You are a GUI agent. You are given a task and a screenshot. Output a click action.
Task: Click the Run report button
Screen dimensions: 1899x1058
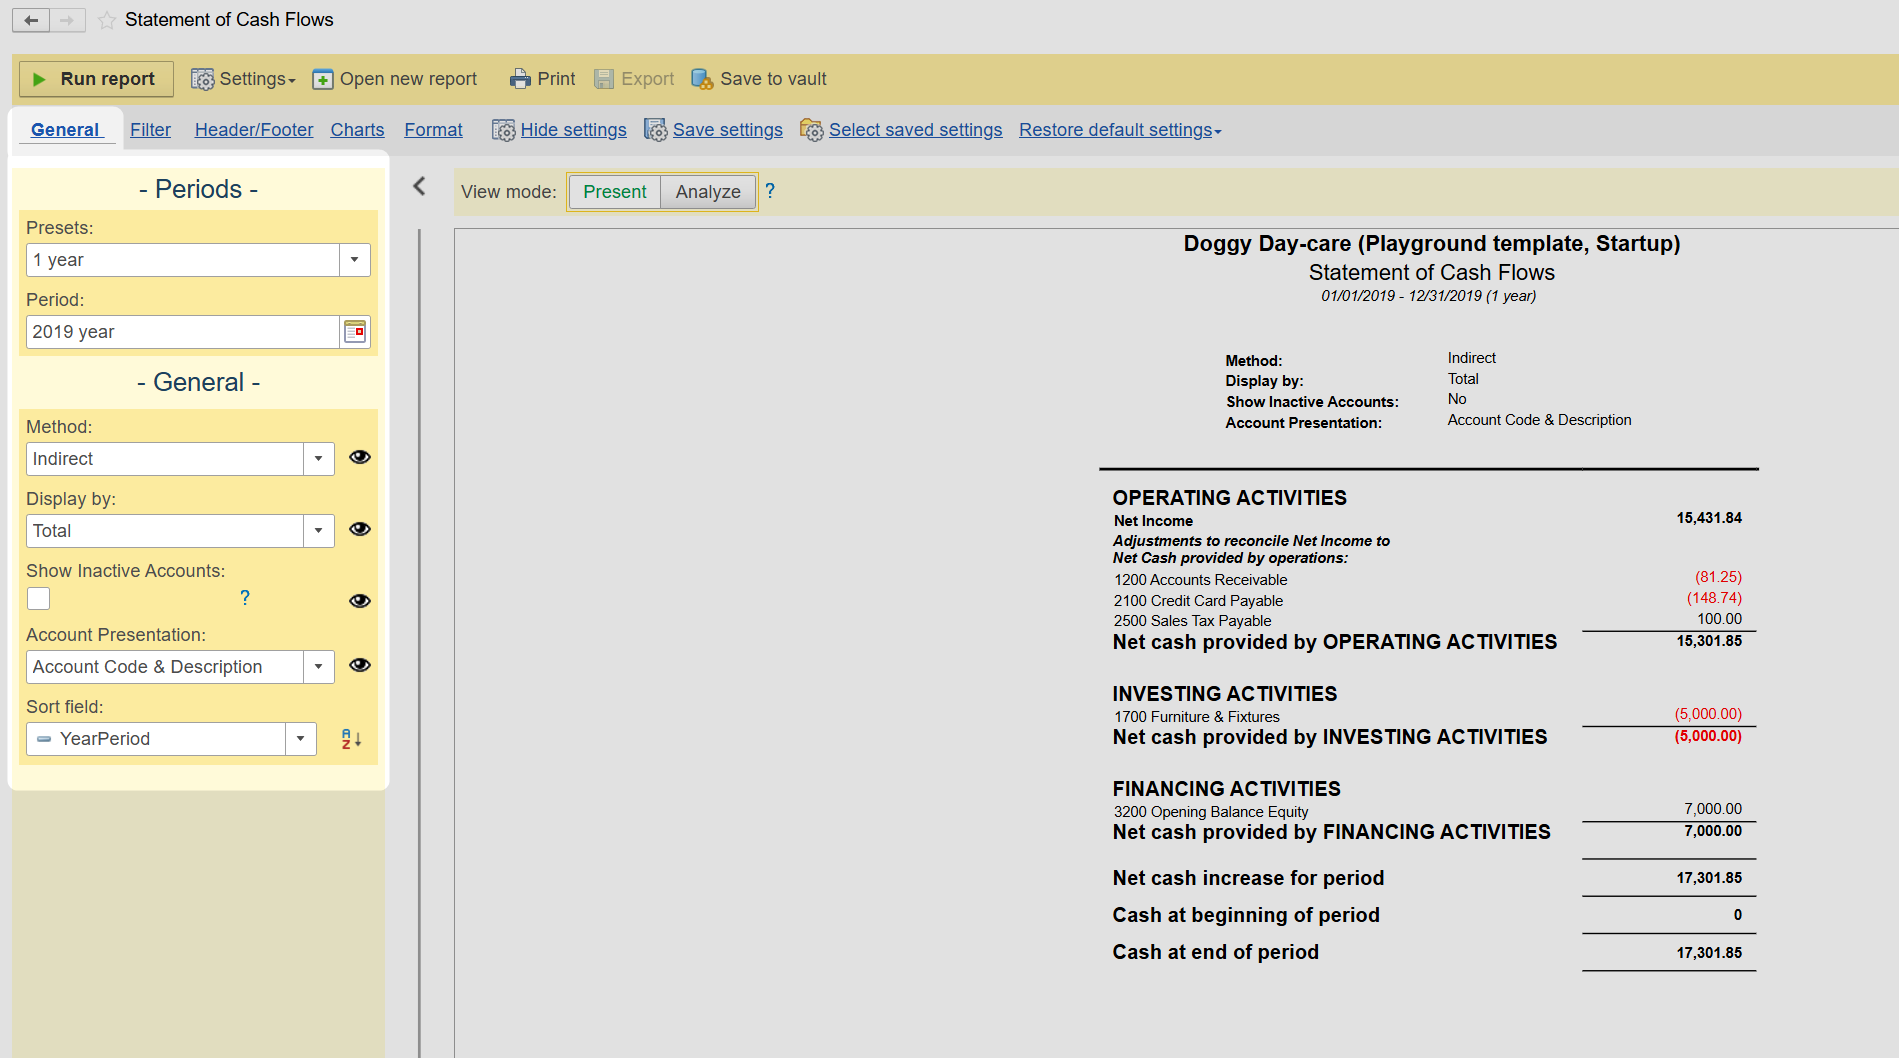[x=96, y=79]
